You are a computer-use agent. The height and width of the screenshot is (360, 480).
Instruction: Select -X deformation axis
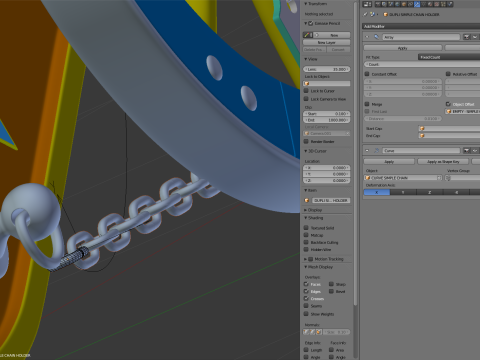[x=456, y=192]
